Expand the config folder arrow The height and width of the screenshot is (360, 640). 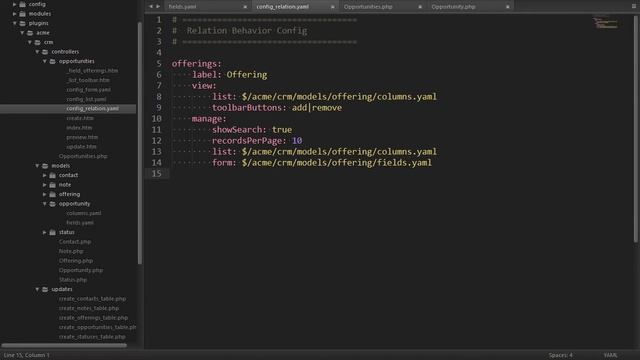(15, 4)
